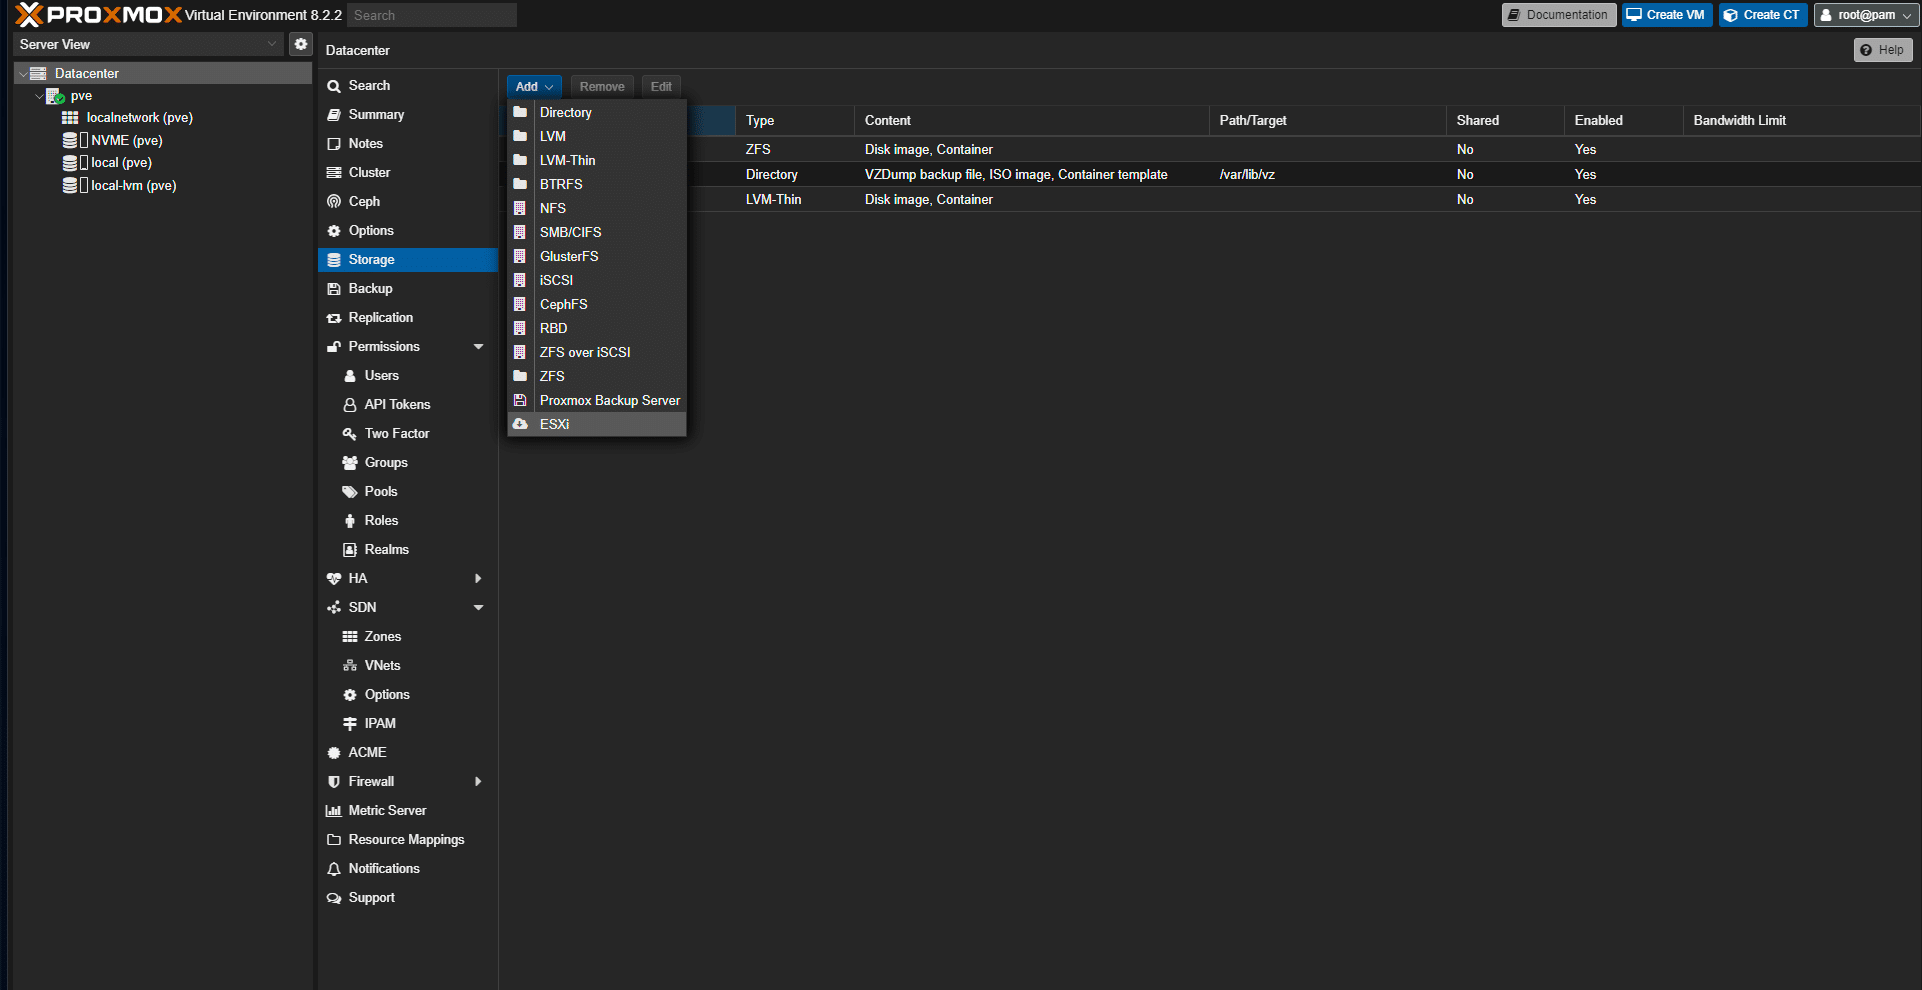
Task: Open the Summary sidebar item
Action: point(408,115)
